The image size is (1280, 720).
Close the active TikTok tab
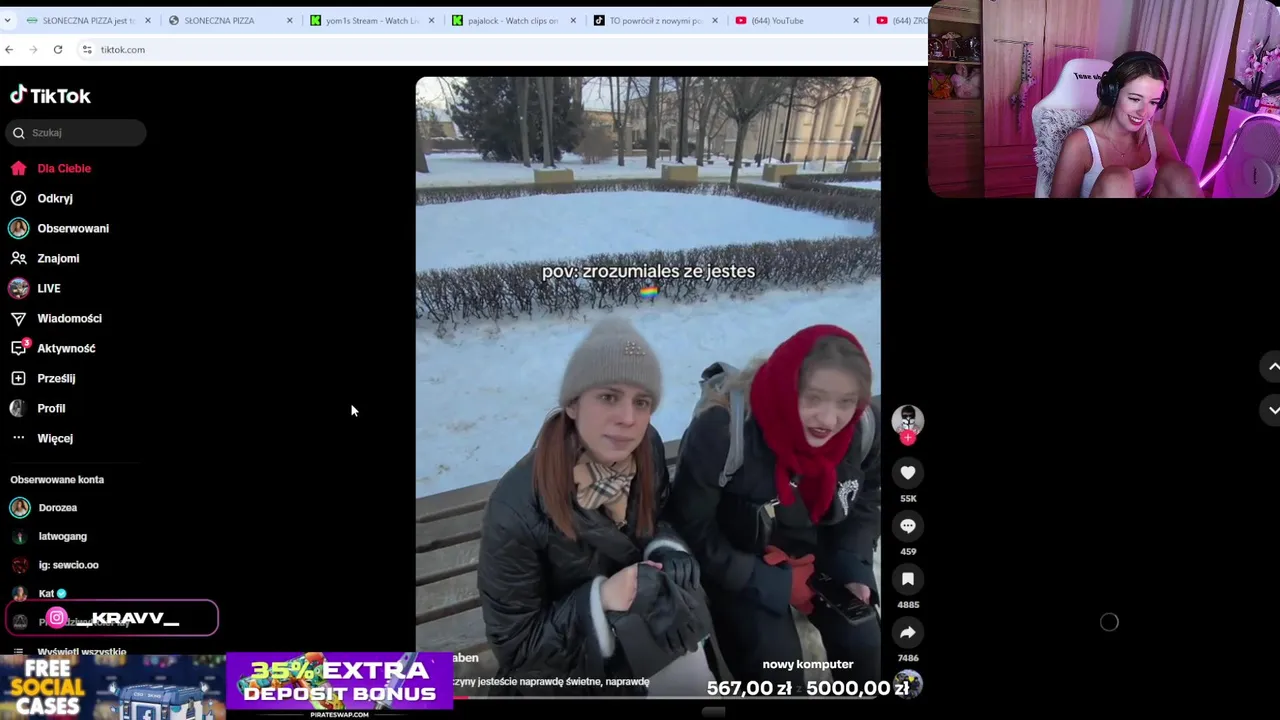(x=715, y=20)
